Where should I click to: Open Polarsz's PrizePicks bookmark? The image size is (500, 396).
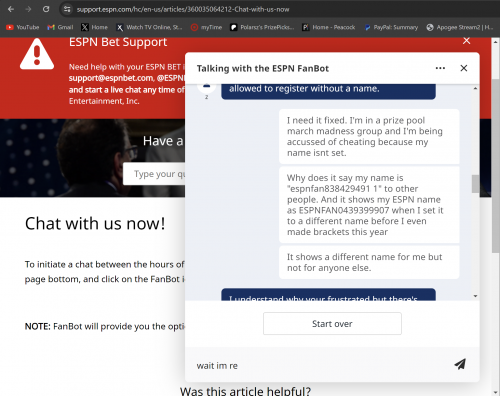tap(262, 27)
